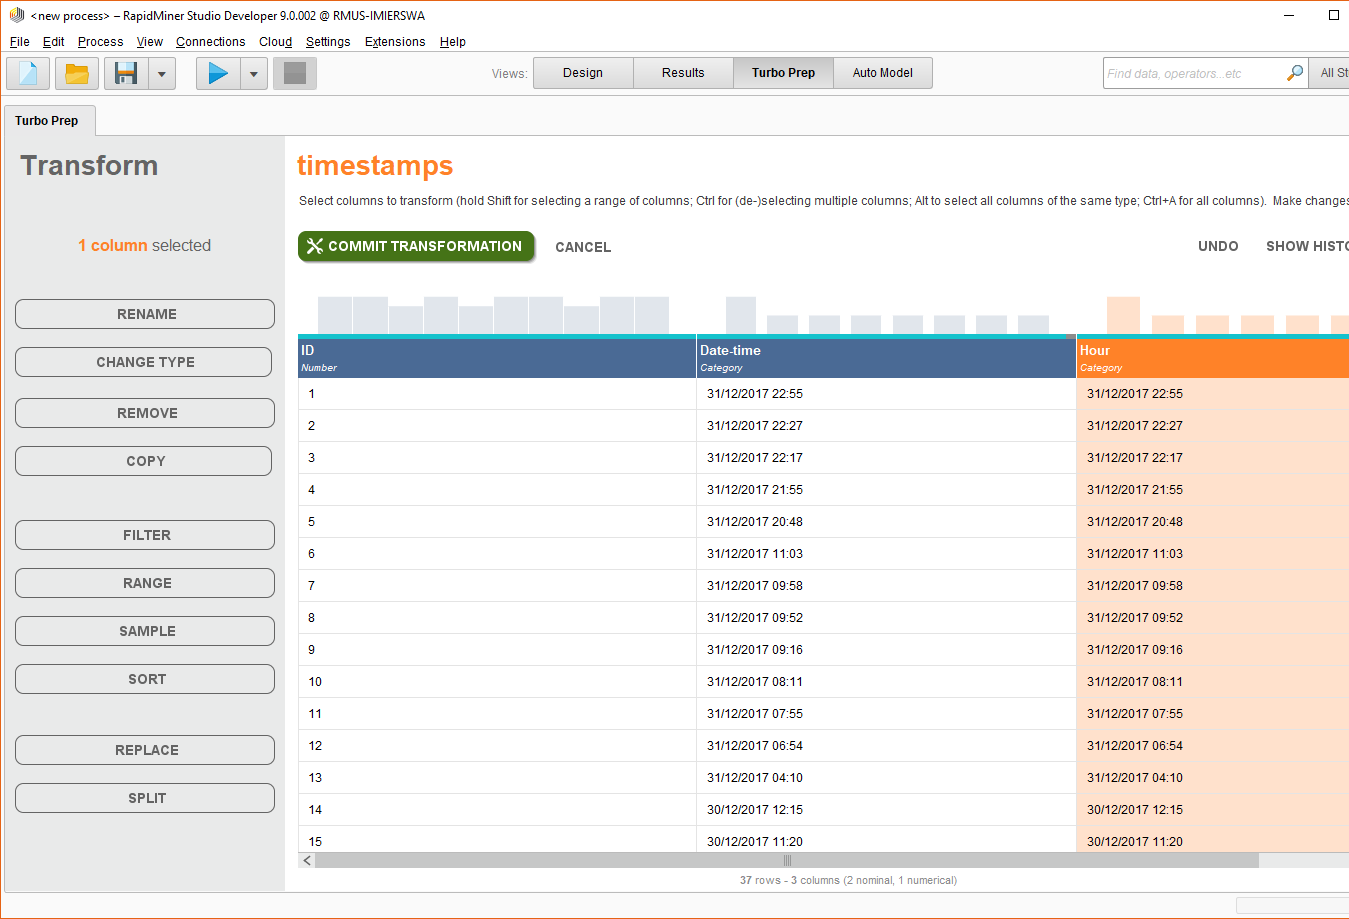This screenshot has height=919, width=1349.
Task: Open the Help menu
Action: tap(453, 42)
